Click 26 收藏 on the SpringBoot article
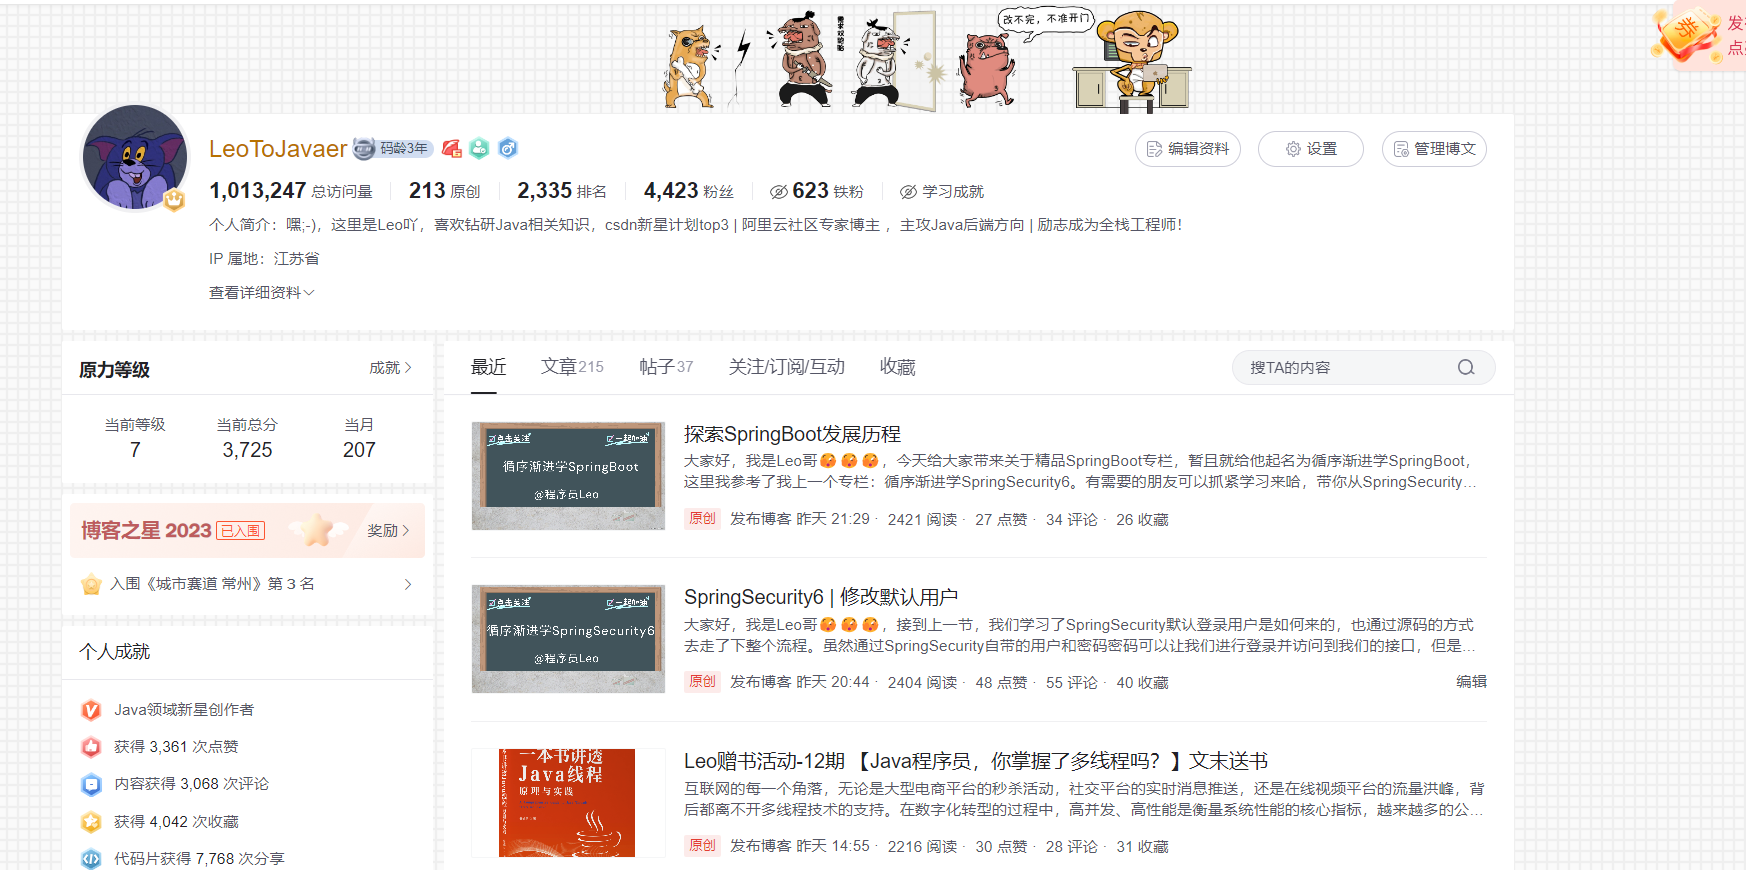This screenshot has width=1746, height=870. tap(1142, 520)
